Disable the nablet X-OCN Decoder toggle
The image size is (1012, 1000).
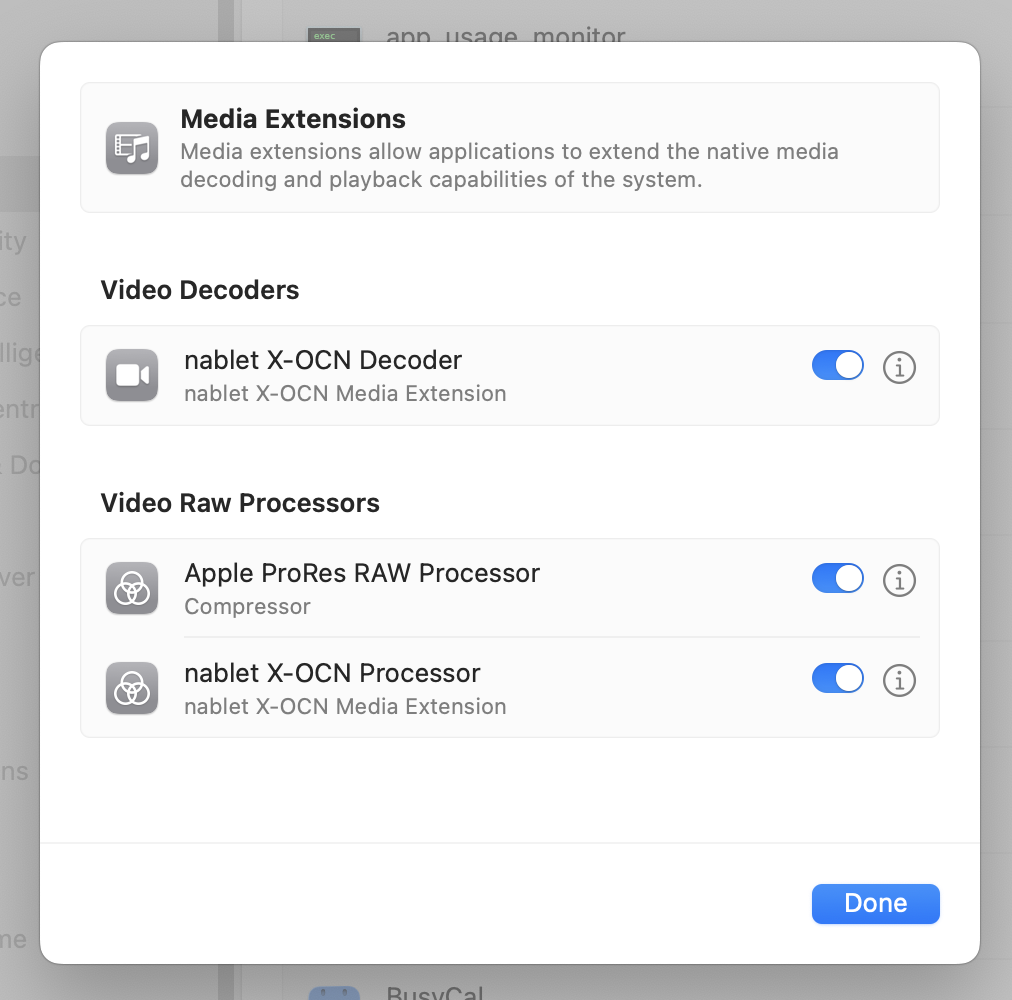[x=837, y=366]
